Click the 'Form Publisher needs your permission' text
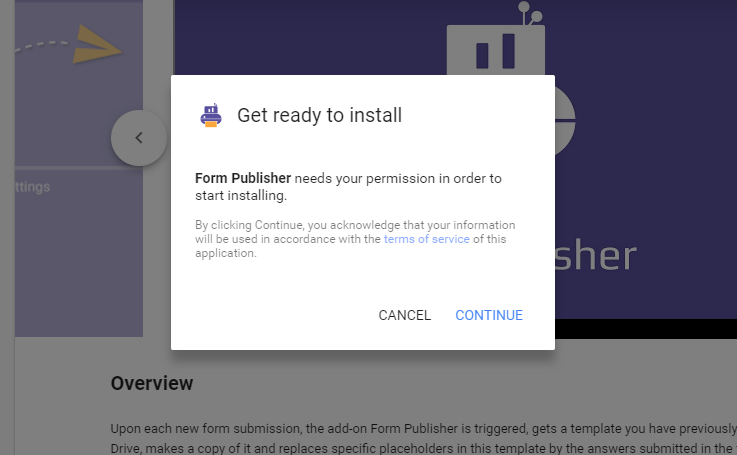Screen dimensions: 737x455 click(348, 187)
